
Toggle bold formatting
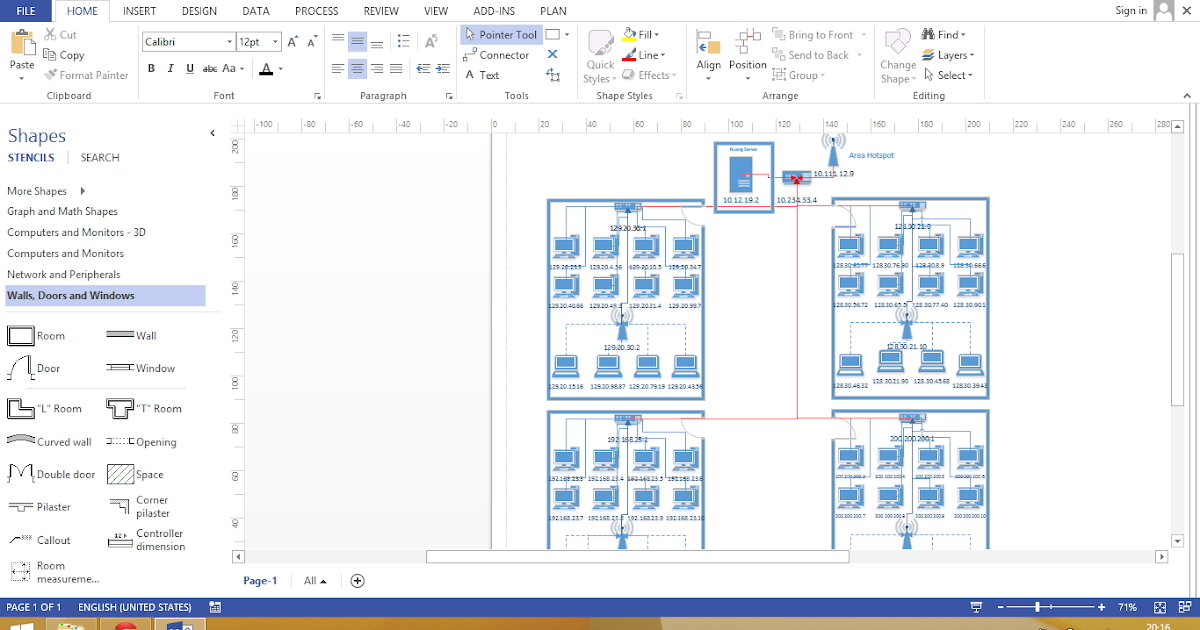[x=151, y=68]
